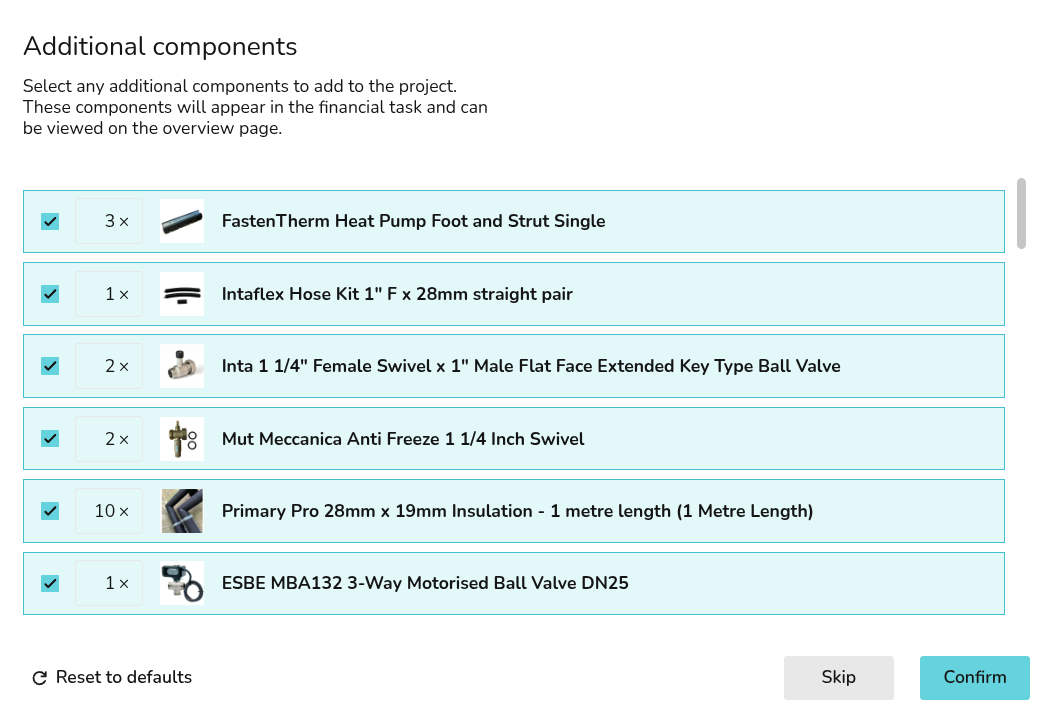Screen dimensions: 1057x723
Task: Disable the Primary Pro Insulation checkbox
Action: 50,511
